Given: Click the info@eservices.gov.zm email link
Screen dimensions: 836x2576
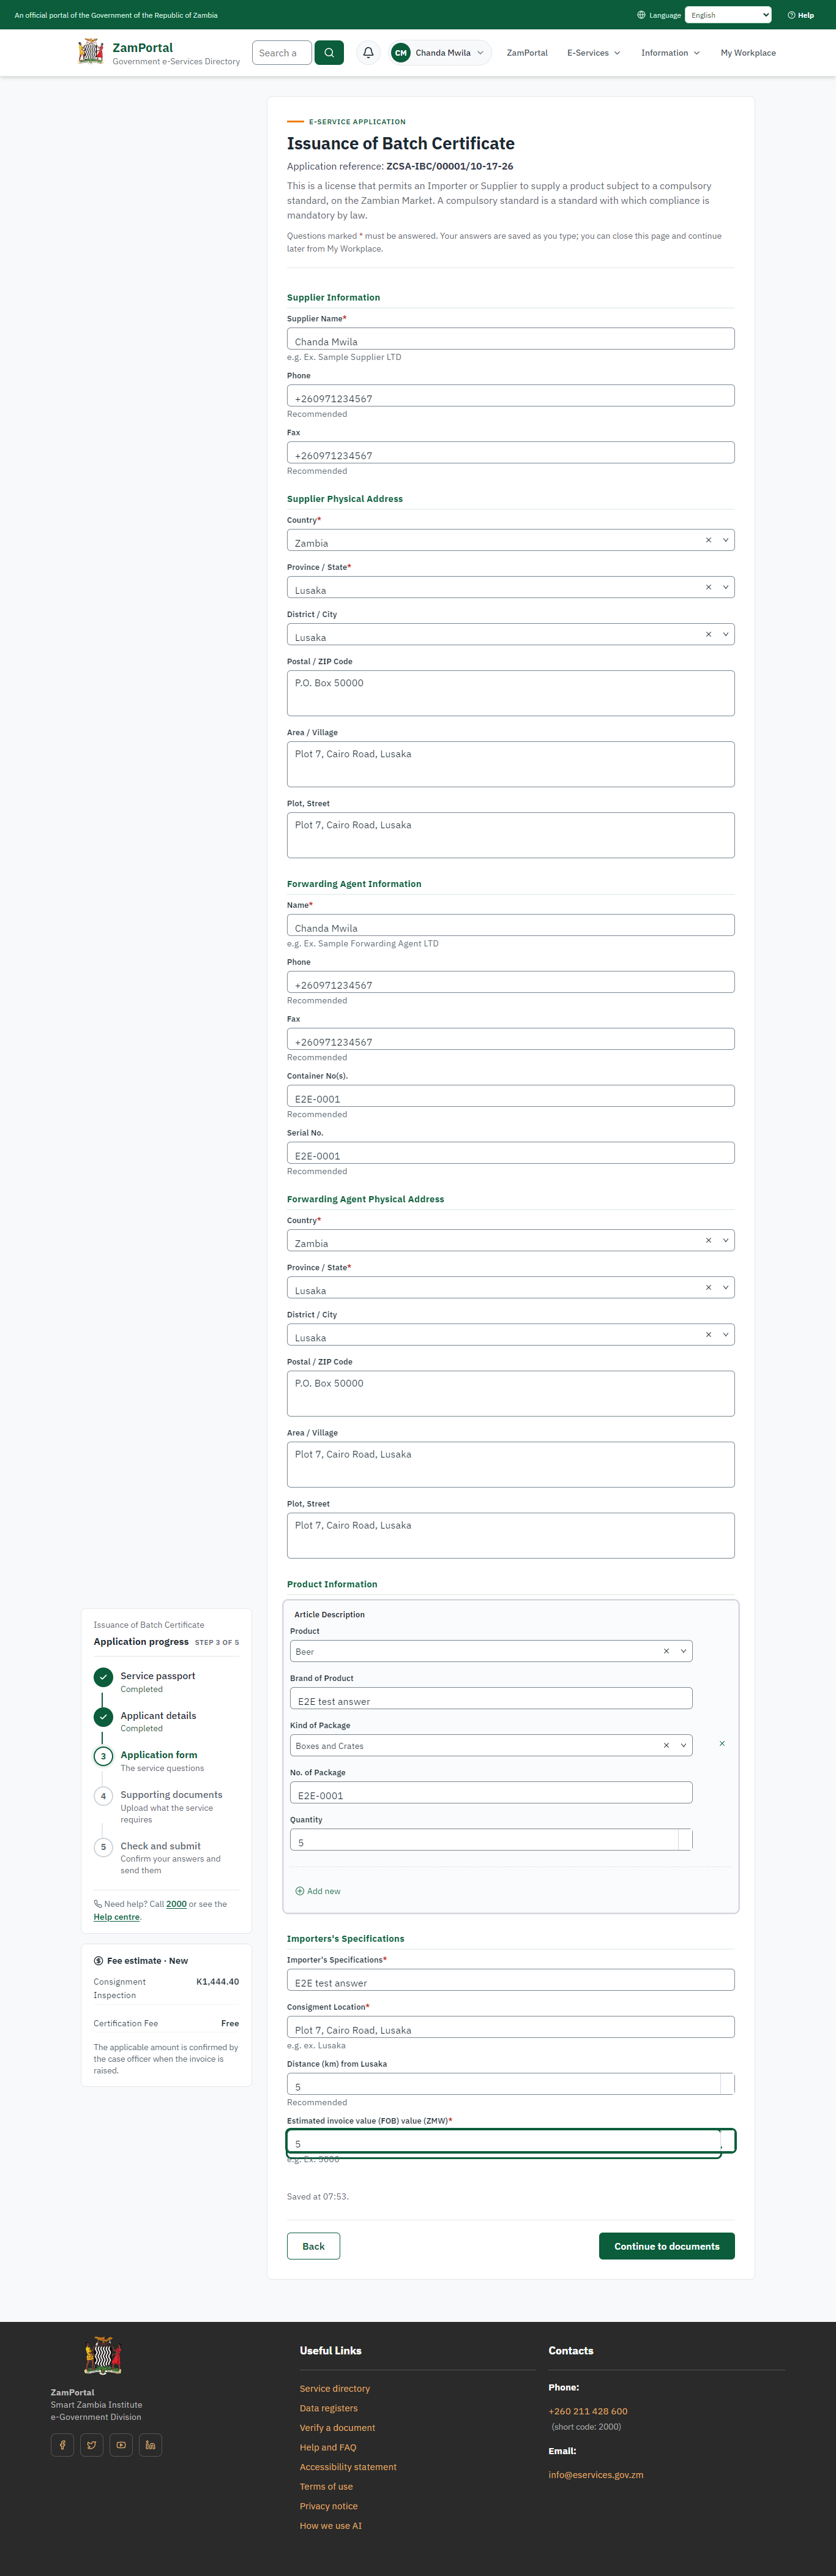Looking at the screenshot, I should pyautogui.click(x=596, y=2475).
